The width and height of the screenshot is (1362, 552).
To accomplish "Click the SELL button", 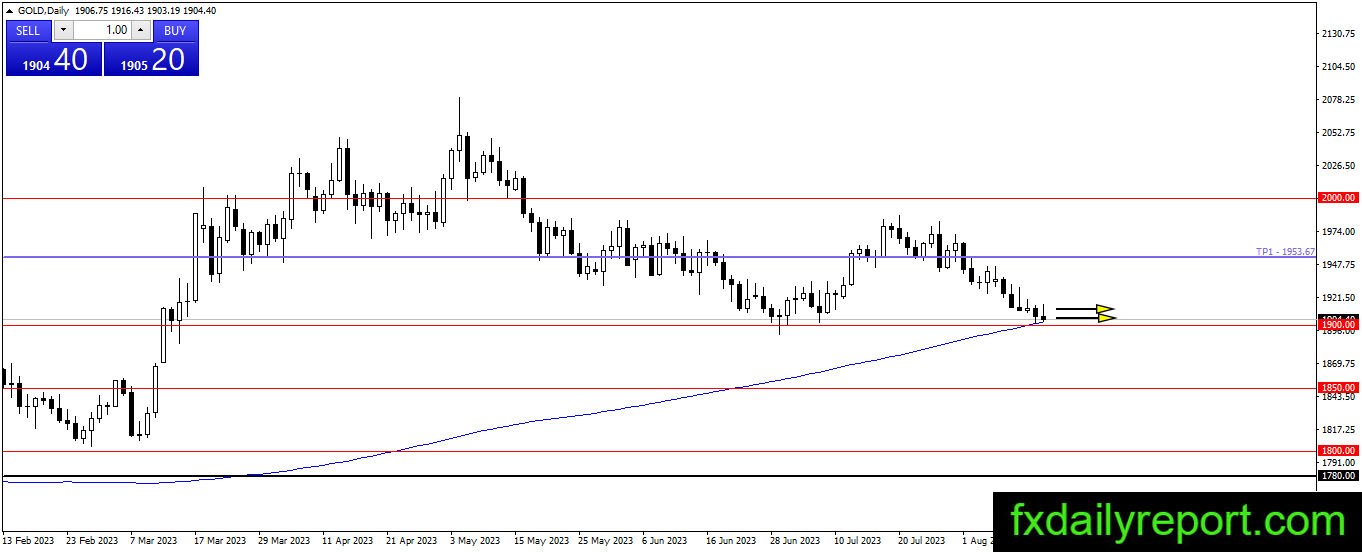I will pyautogui.click(x=29, y=30).
